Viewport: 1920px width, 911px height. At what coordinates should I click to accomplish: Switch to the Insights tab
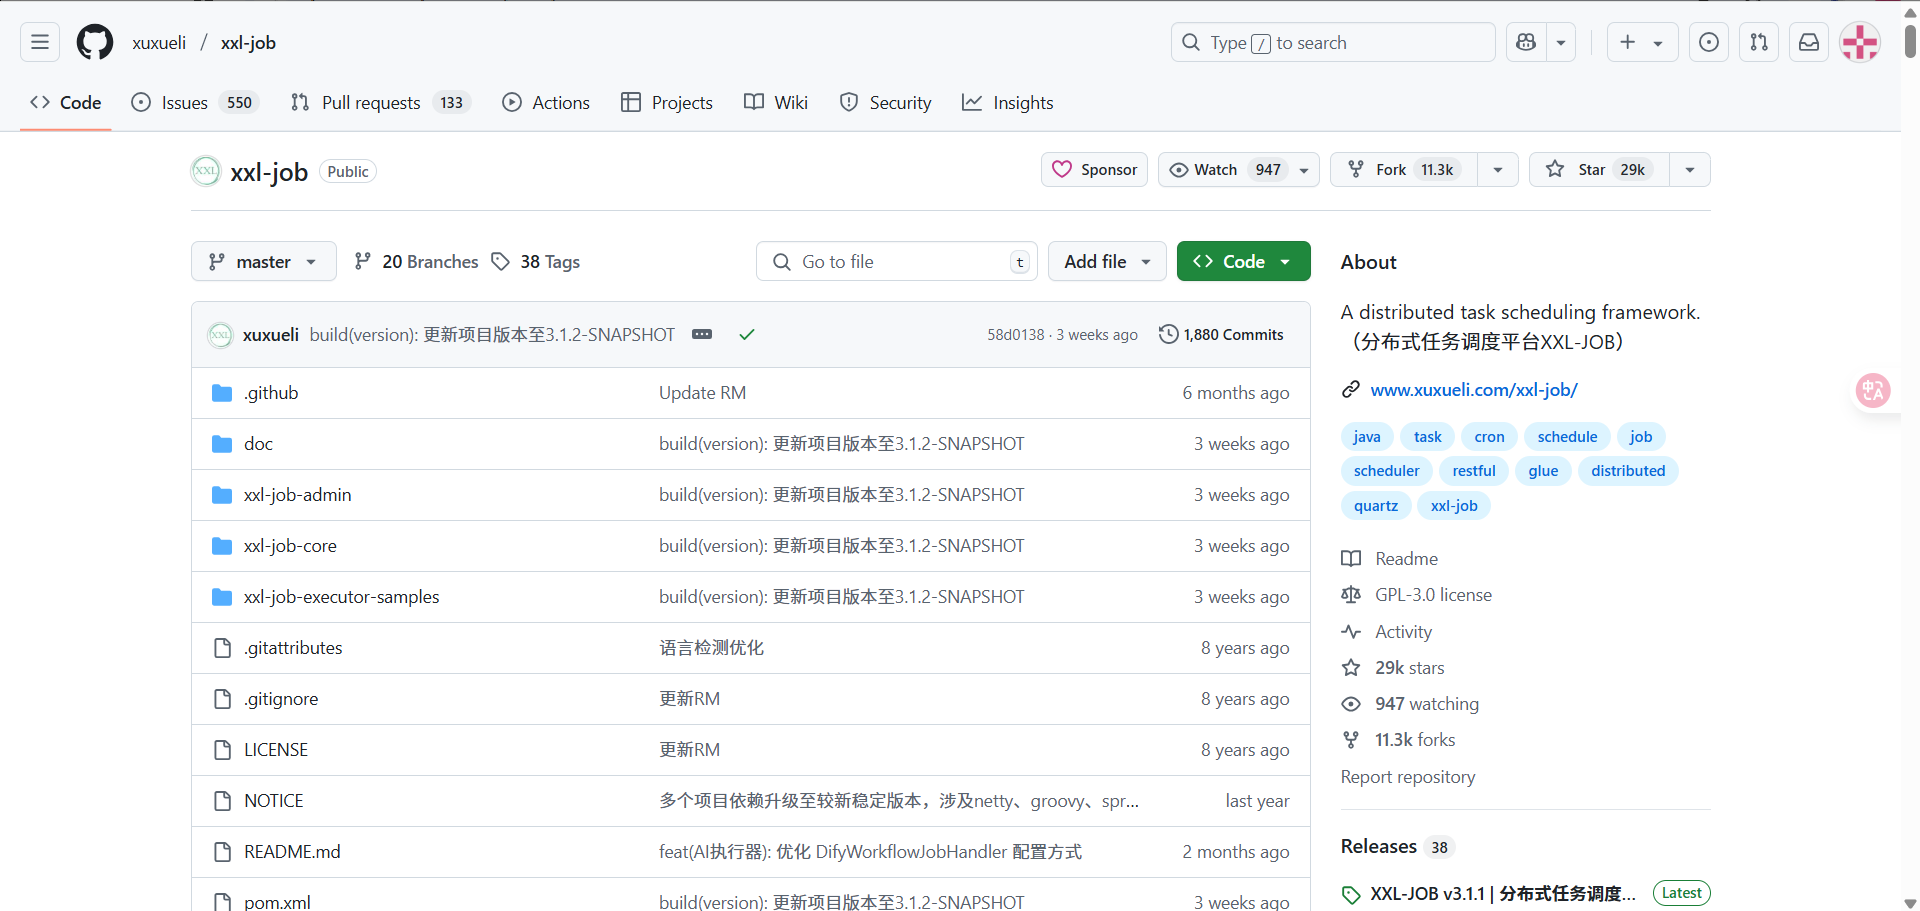pos(1008,103)
